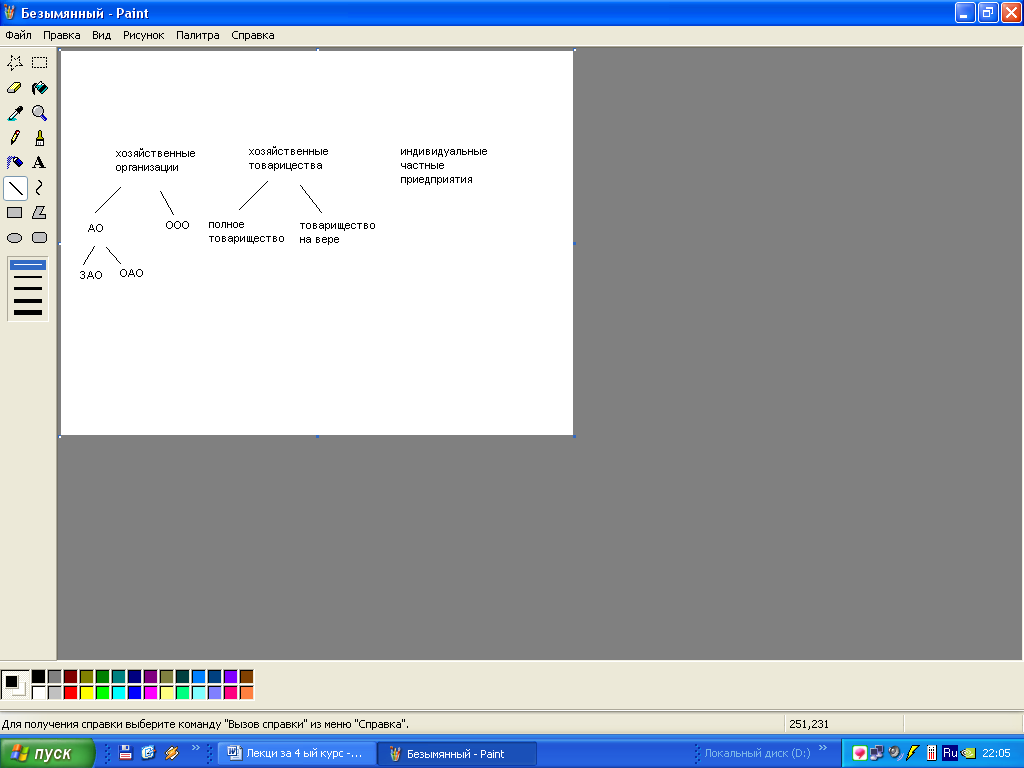Open the Справка menu
Viewport: 1024px width, 768px height.
(253, 35)
